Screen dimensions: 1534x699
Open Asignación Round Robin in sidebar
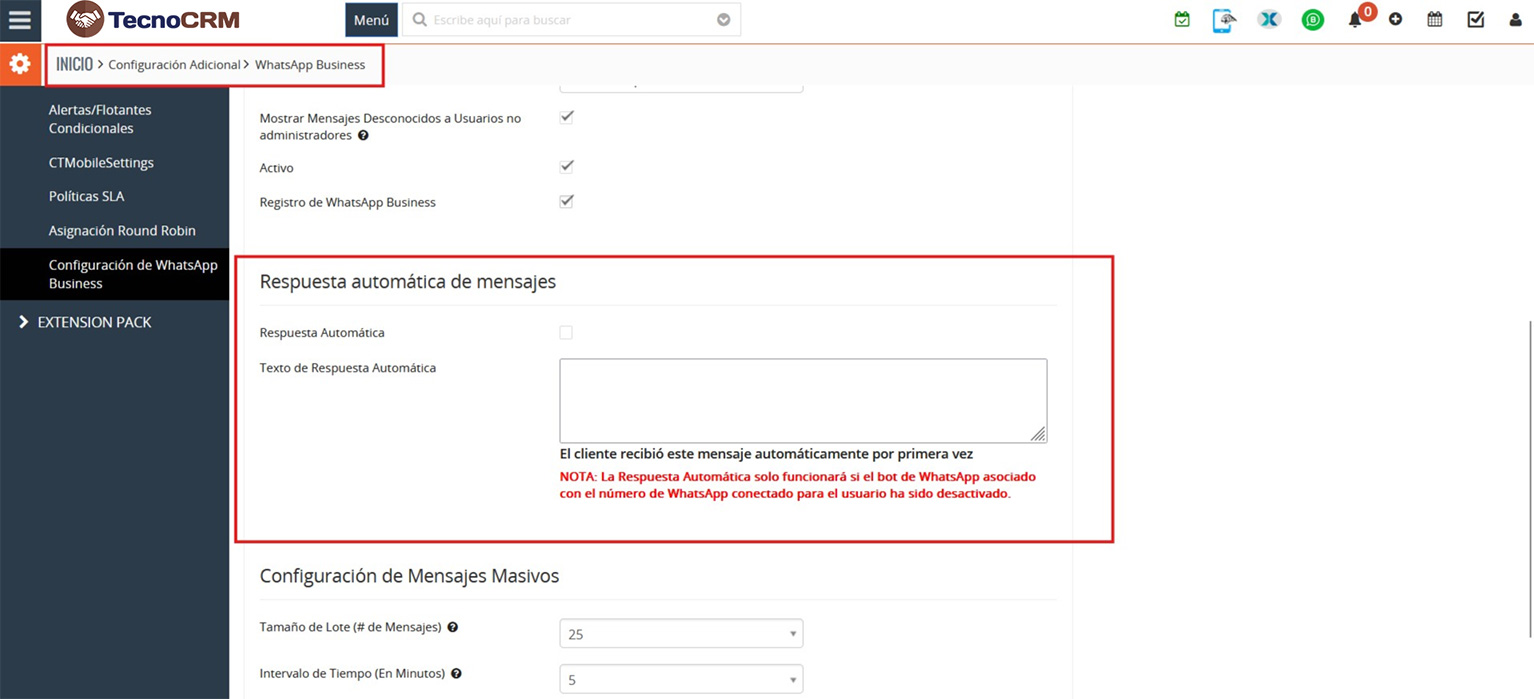pos(122,230)
